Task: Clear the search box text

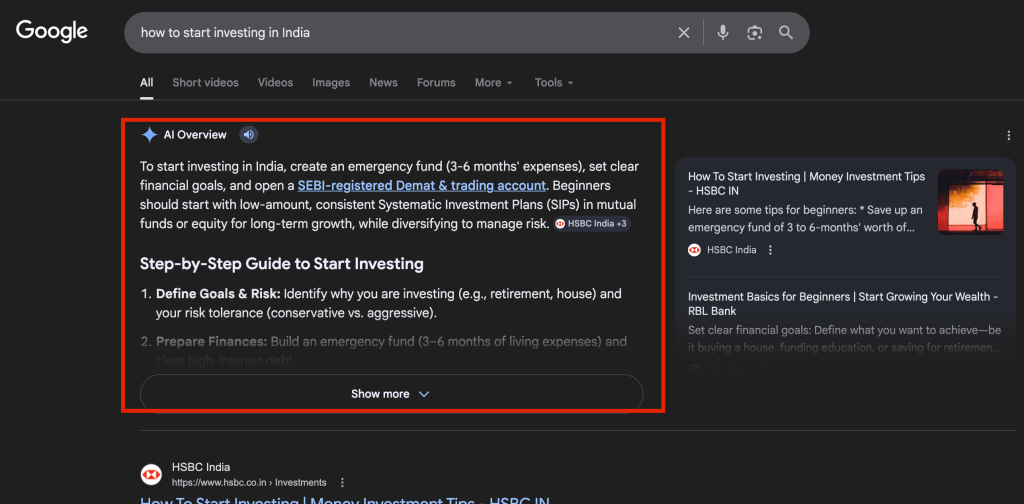Action: pos(684,33)
